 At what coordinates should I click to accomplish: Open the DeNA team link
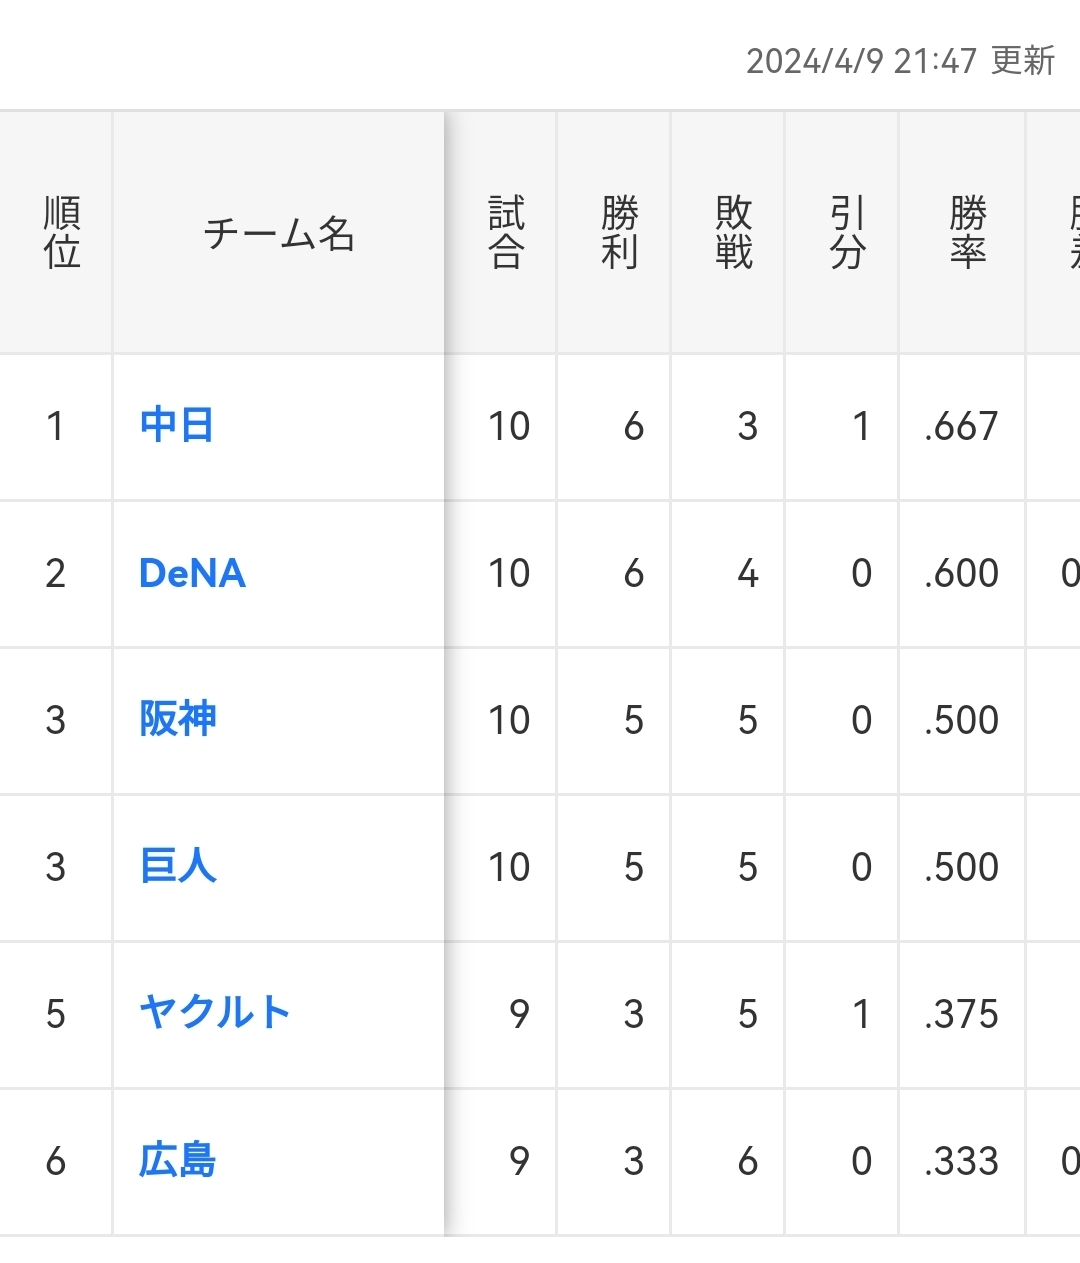(x=192, y=573)
